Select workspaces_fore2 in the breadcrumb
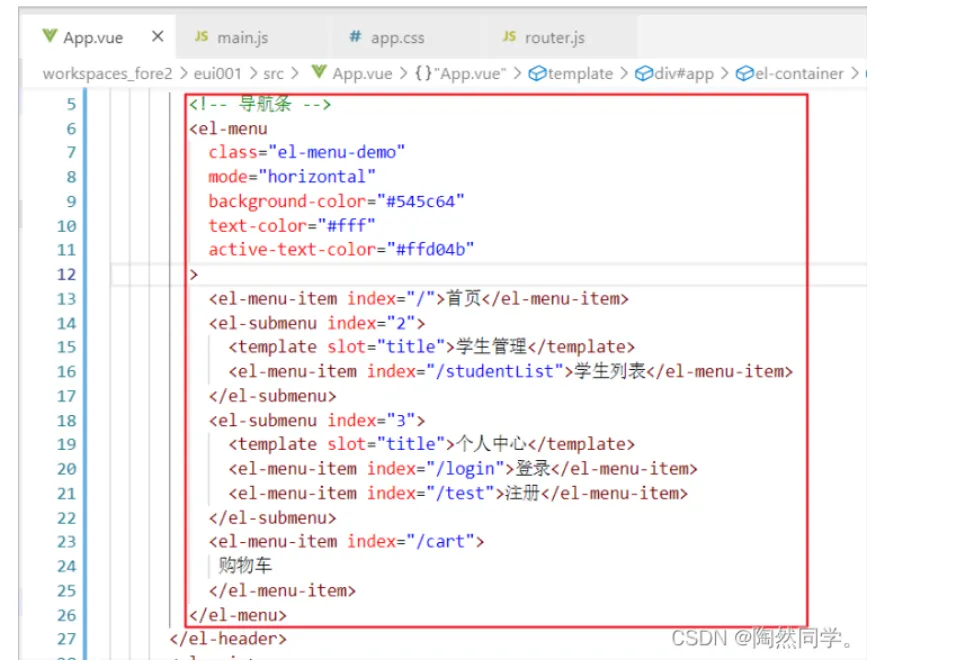Image resolution: width=954 pixels, height=667 pixels. 108,74
